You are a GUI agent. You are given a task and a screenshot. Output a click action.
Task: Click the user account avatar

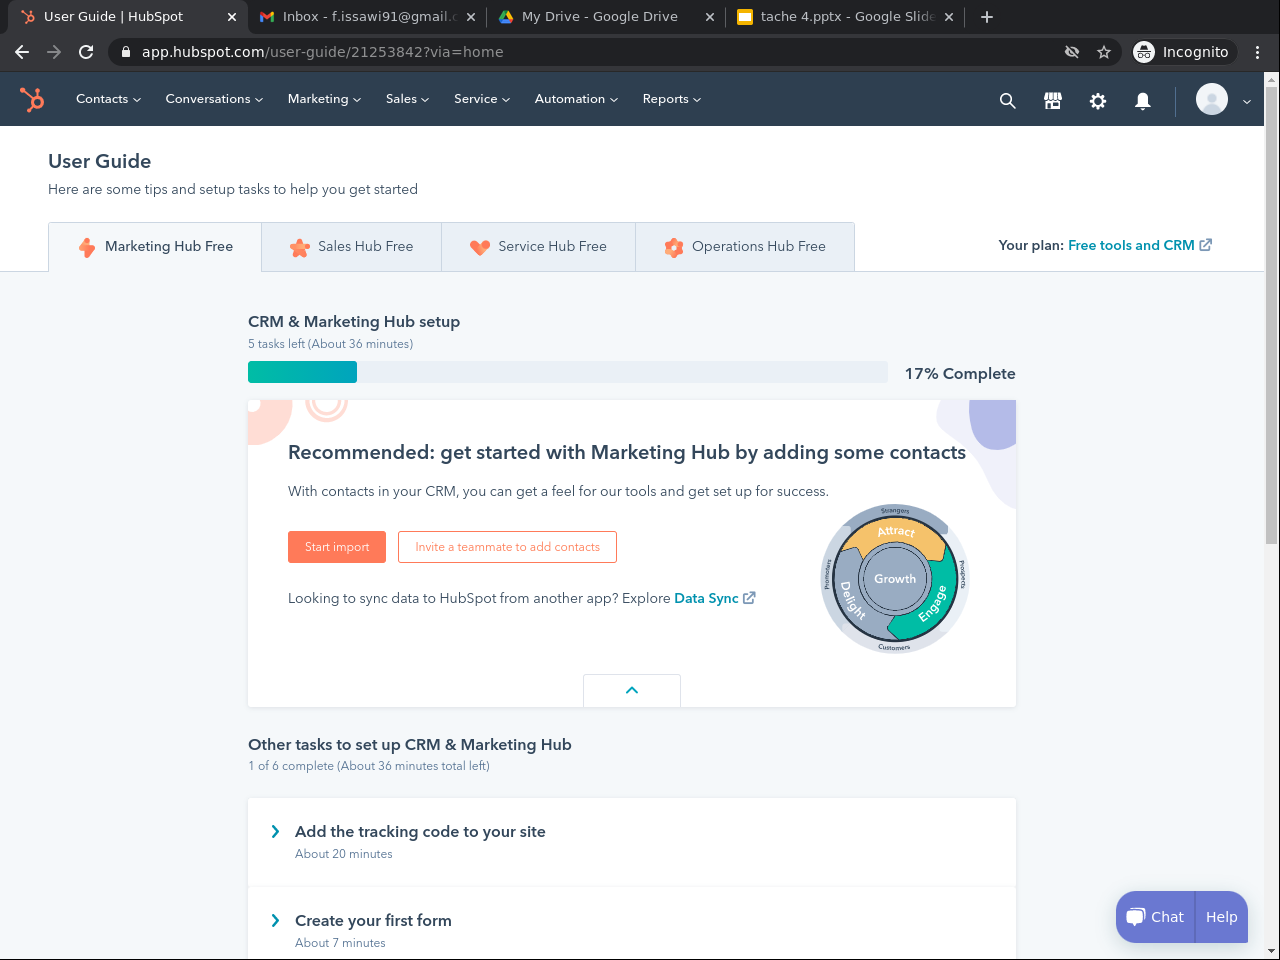[1212, 100]
